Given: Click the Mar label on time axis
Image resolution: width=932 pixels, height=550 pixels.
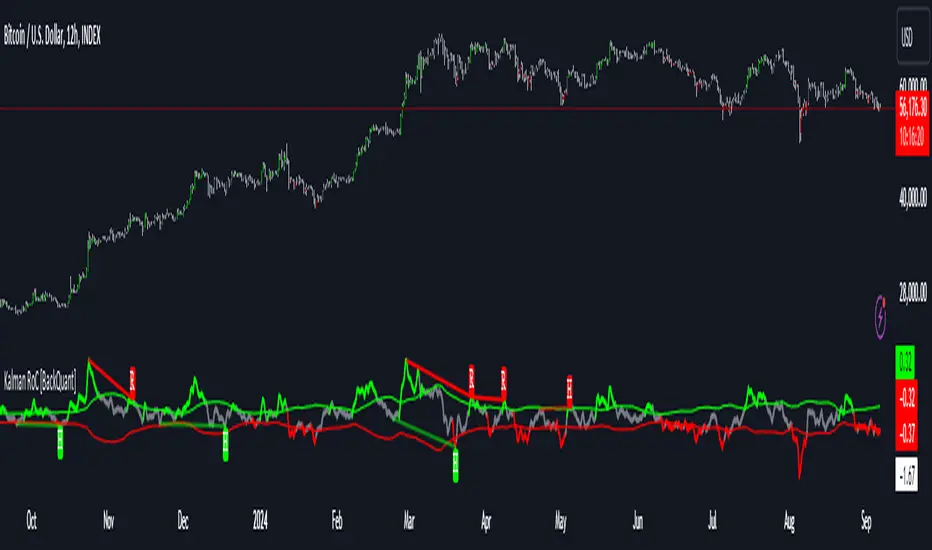Looking at the screenshot, I should 409,521.
